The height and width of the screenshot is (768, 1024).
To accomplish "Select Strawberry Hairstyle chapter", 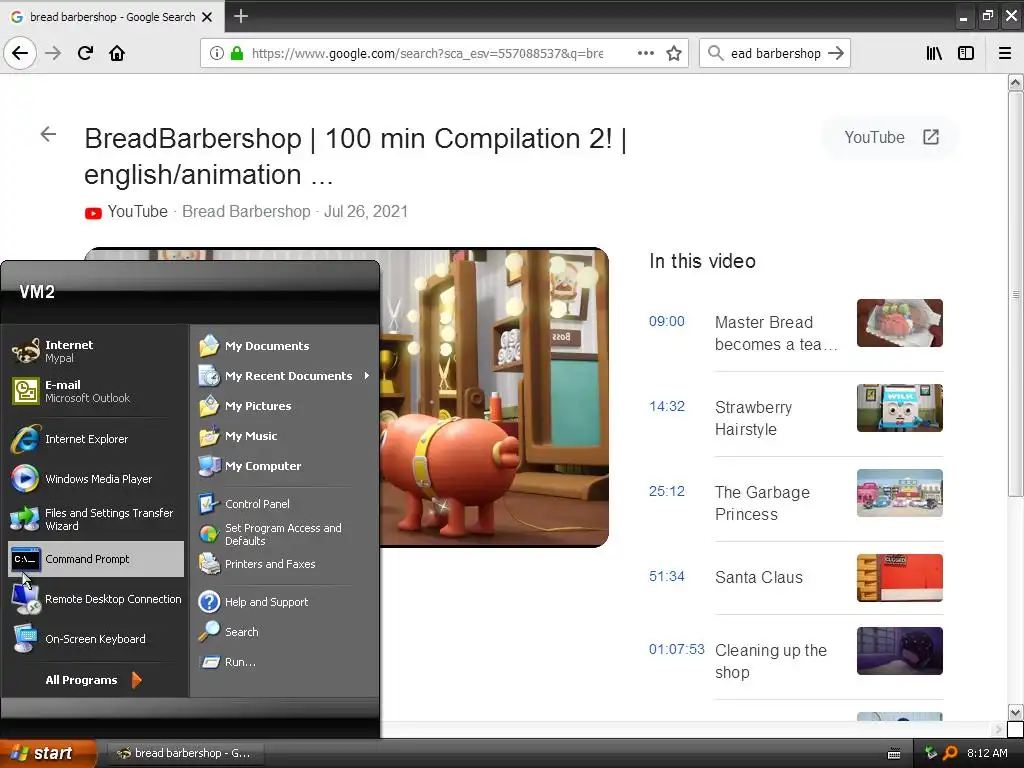I will 754,418.
